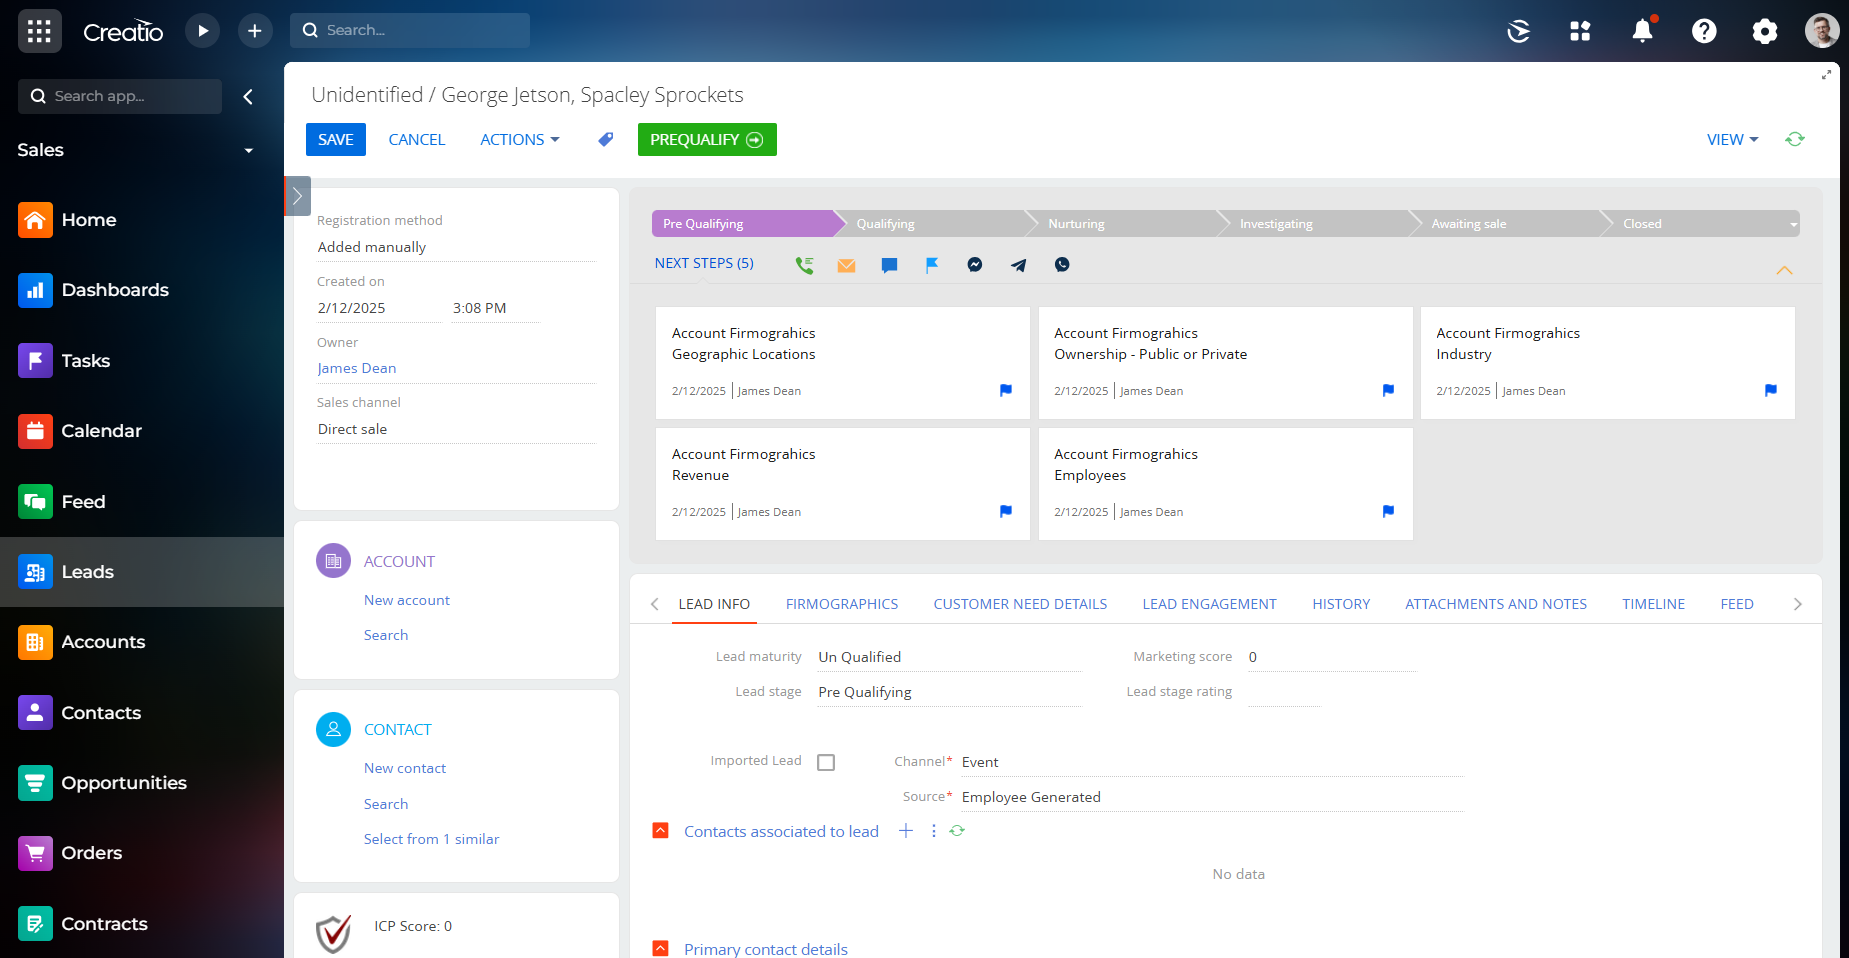
Task: Click flag on Ownership - Public or Private card
Action: pyautogui.click(x=1388, y=391)
